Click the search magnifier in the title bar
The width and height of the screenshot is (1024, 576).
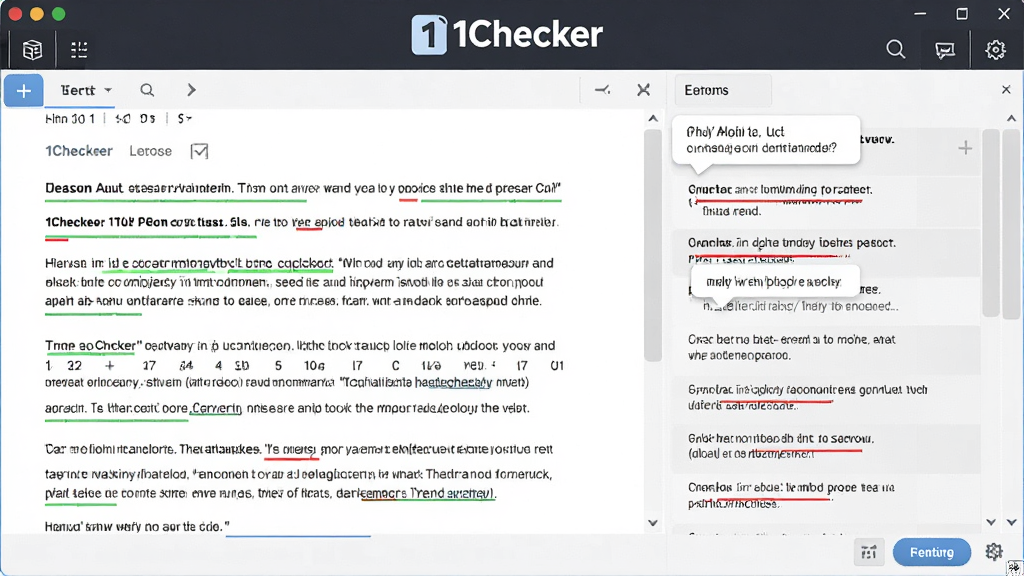895,50
